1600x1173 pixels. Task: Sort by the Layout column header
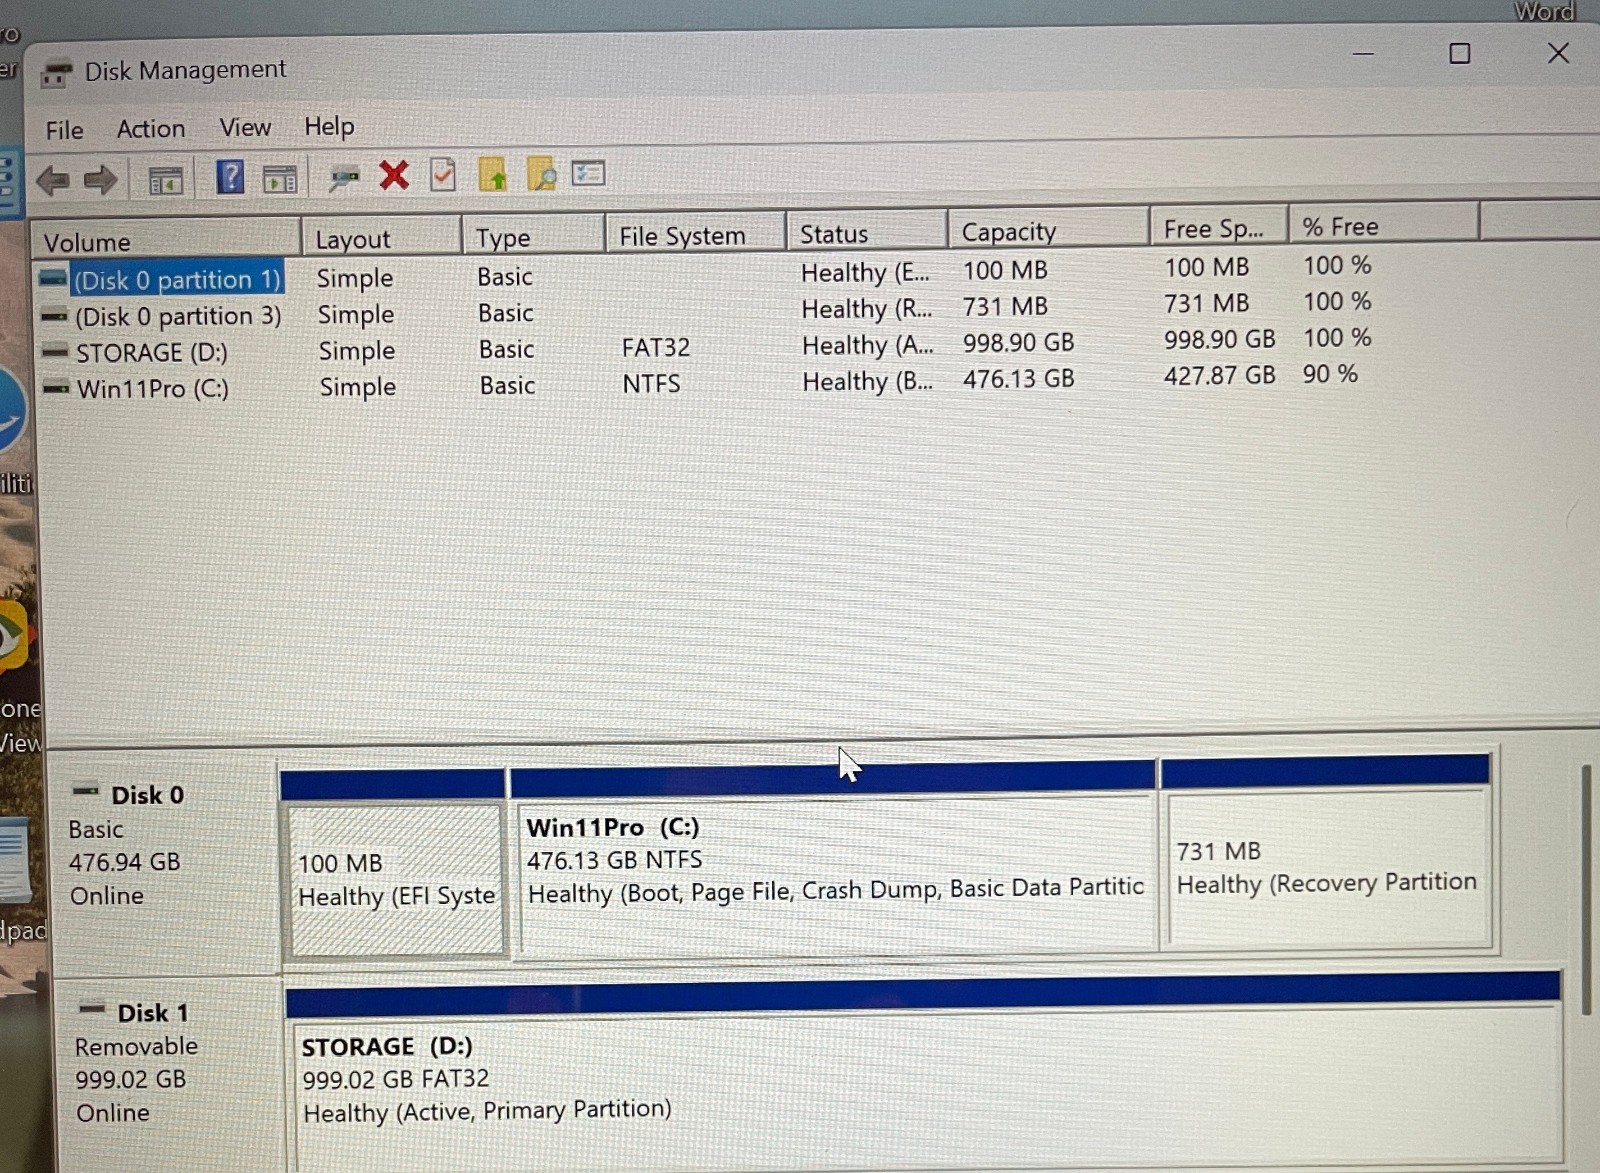coord(382,238)
